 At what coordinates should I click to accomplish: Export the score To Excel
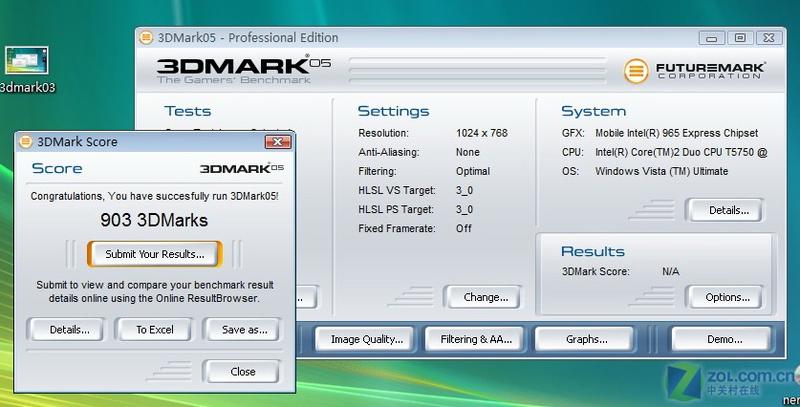click(x=155, y=330)
